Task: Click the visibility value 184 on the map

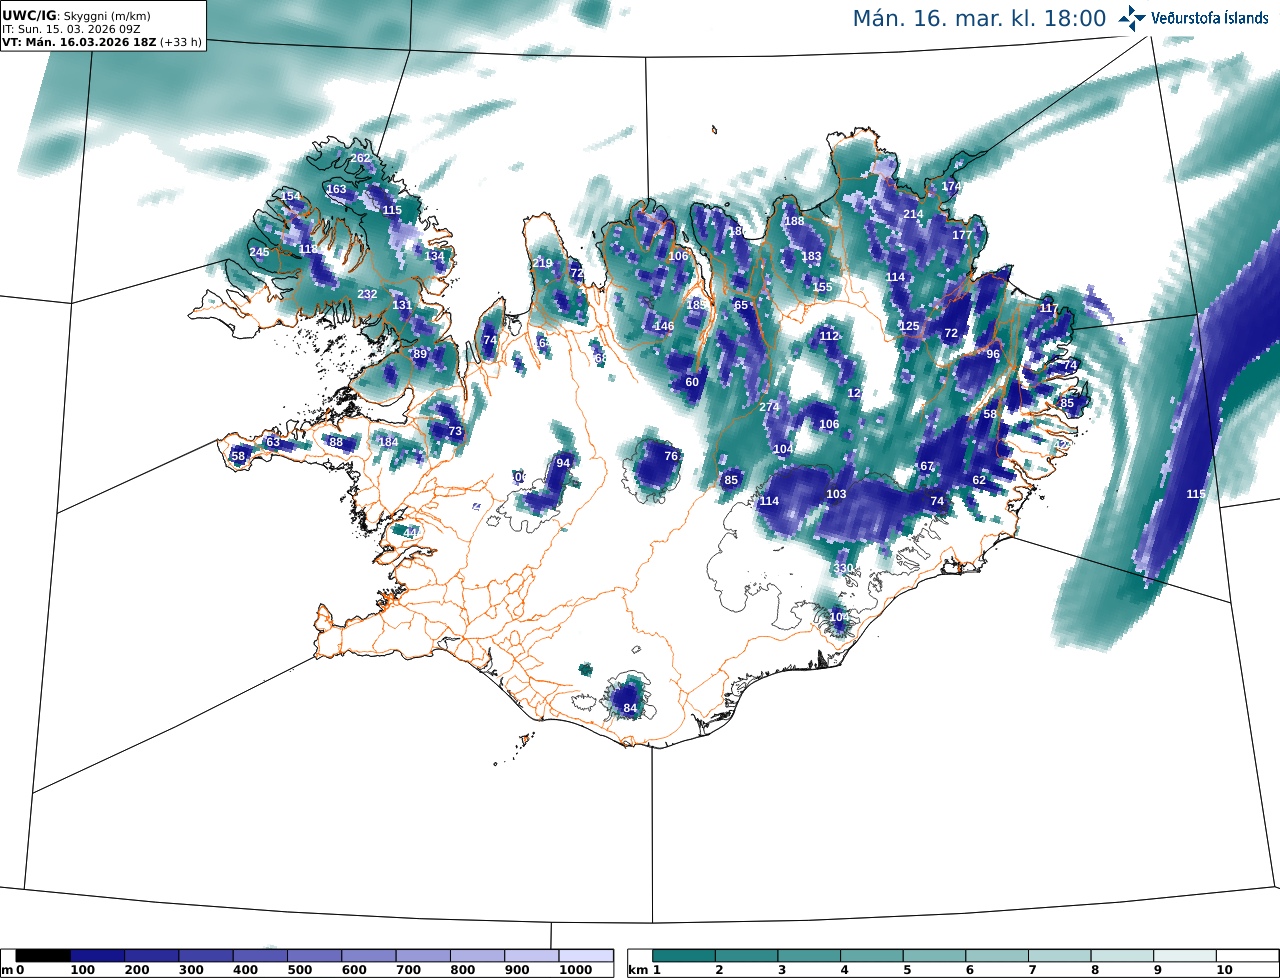Action: [388, 442]
